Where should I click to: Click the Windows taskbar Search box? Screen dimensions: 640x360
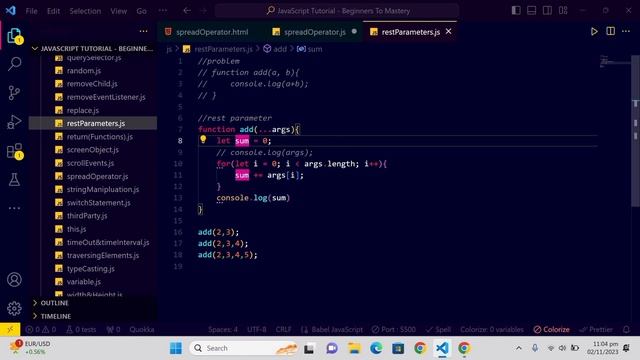243,348
